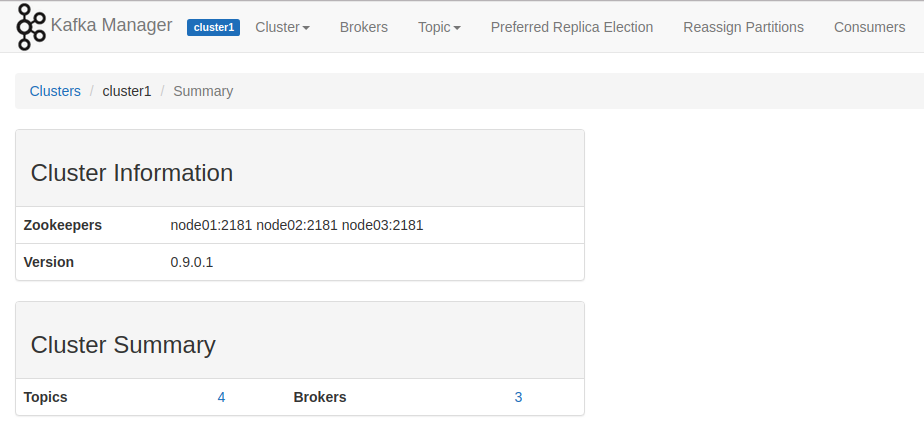
Task: Click the Clusters breadcrumb link
Action: 55,91
